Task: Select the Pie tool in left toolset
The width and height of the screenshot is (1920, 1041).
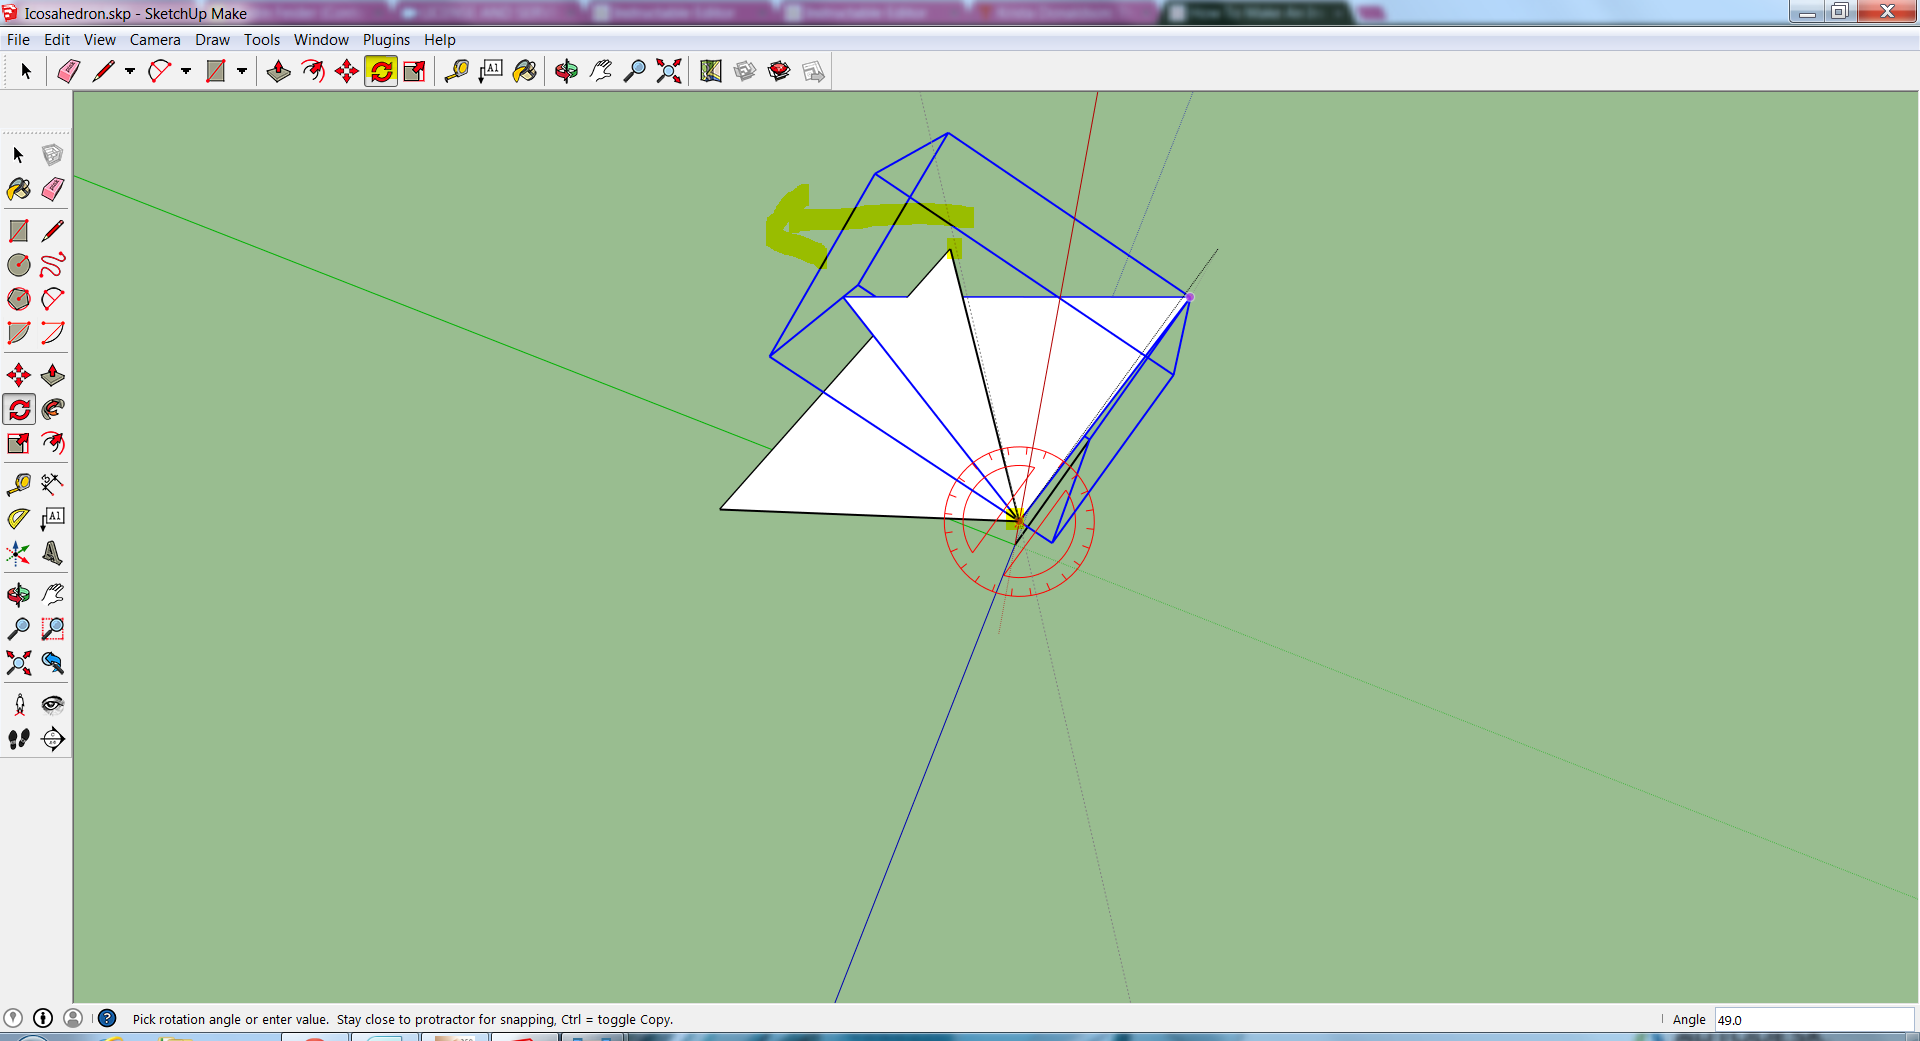Action: (19, 333)
